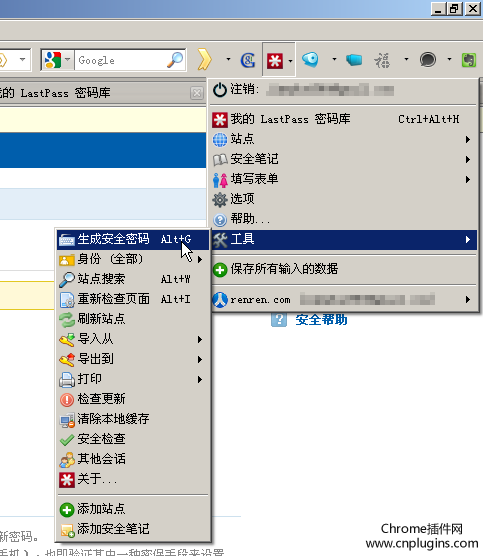Image resolution: width=483 pixels, height=556 pixels.
Task: Click 保存所有输入的数据 menu item
Action: pos(343,269)
